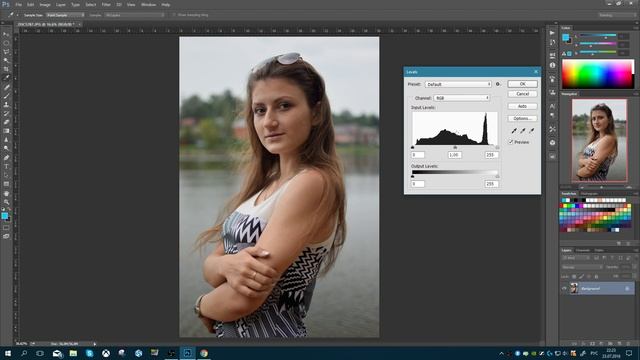Open the Sample layers dropdown in options bar
This screenshot has width=640, height=360.
click(x=134, y=15)
